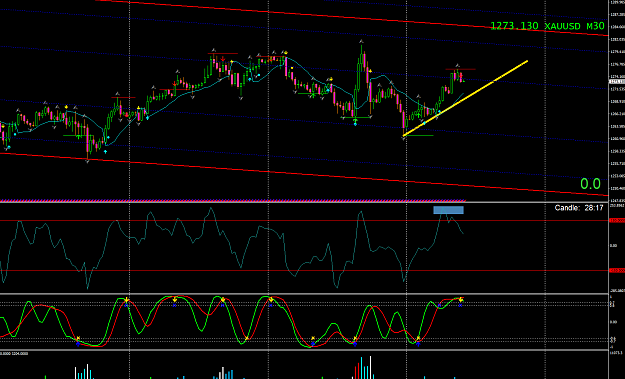This screenshot has height=379, width=625.
Task: Click the fractal arrow above the tallest spike candle
Action: (362, 41)
